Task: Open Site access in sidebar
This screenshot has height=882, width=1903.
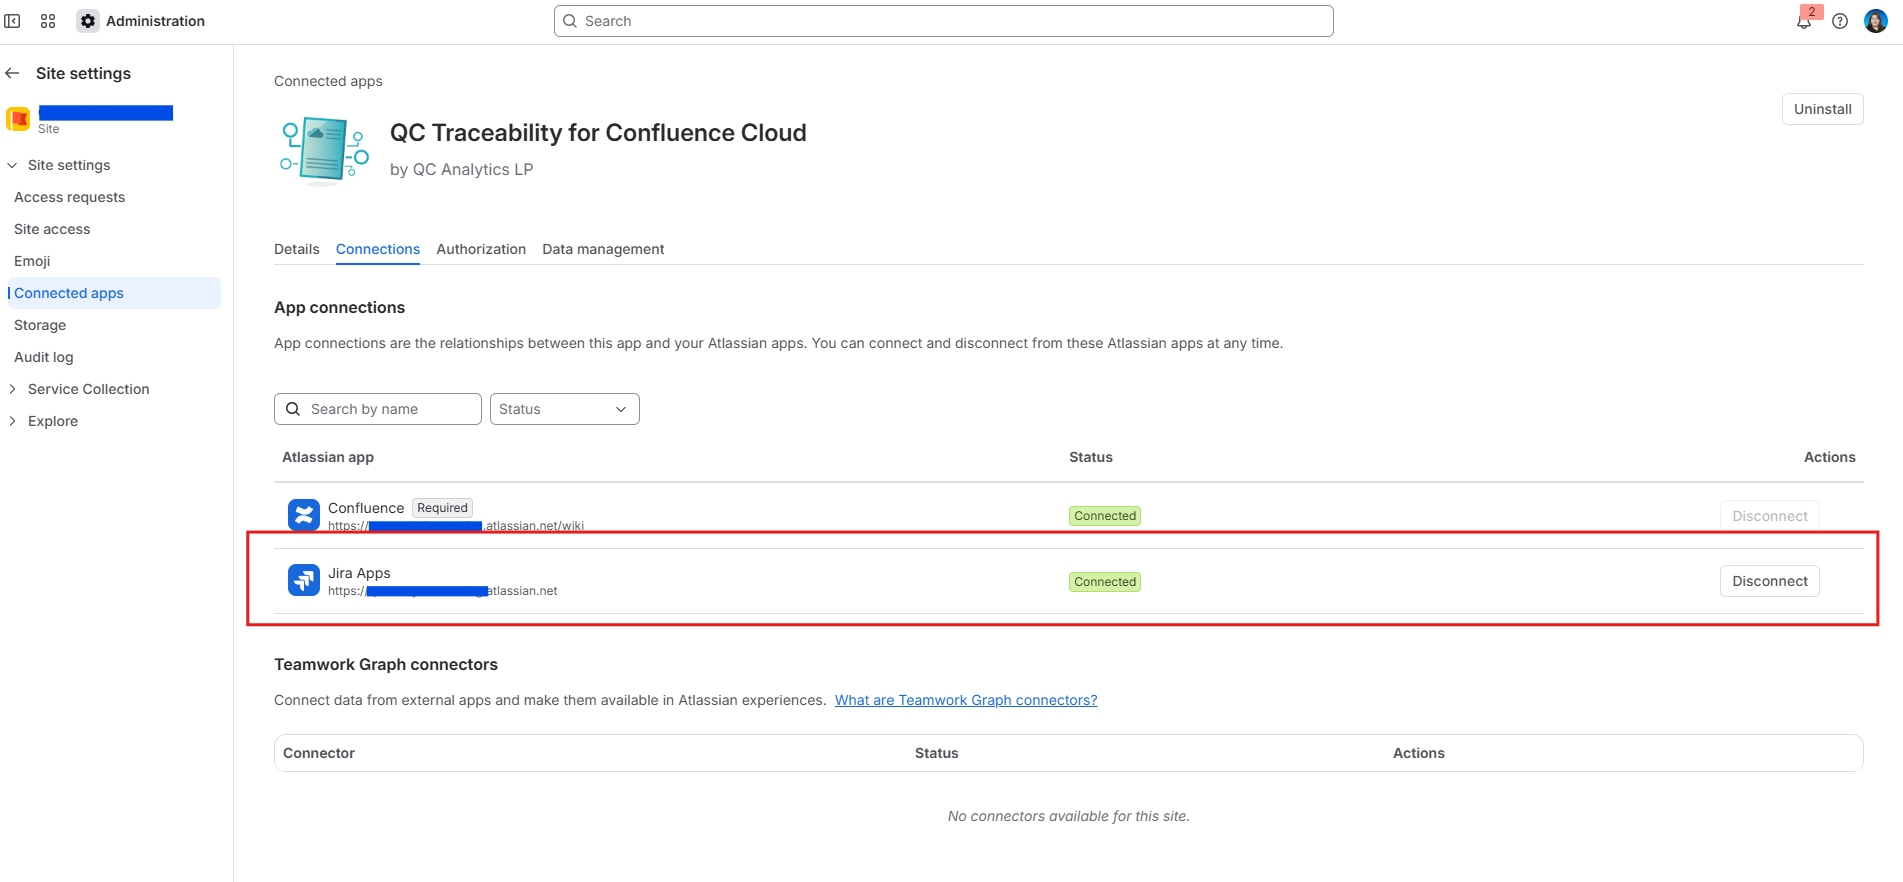Action: [52, 229]
